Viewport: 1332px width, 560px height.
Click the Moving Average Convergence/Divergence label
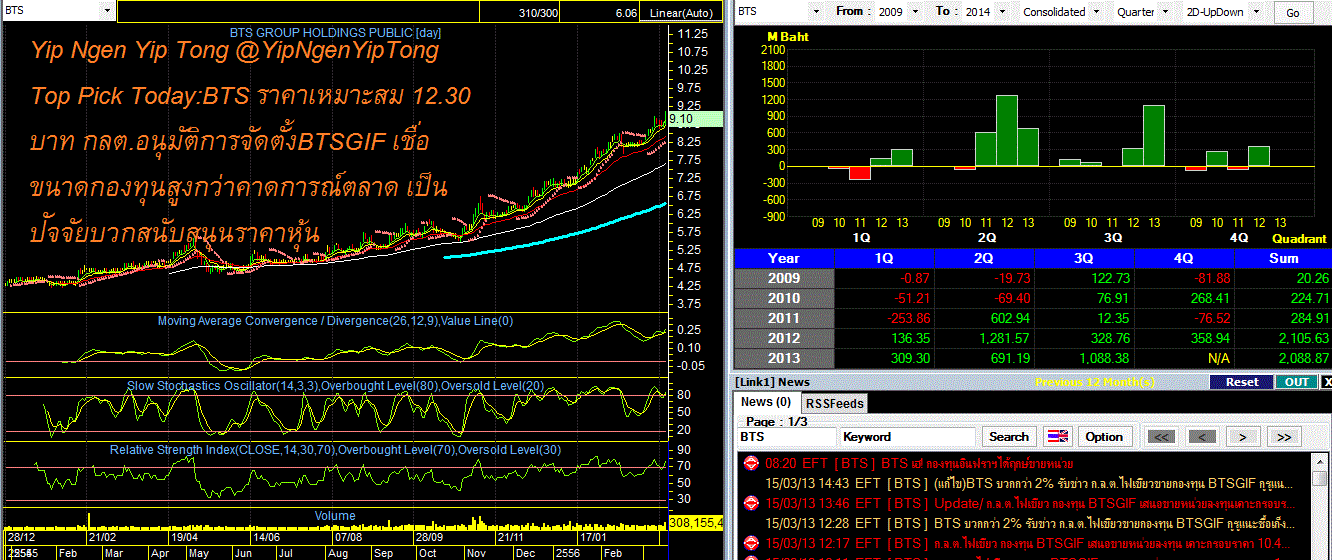coord(335,321)
